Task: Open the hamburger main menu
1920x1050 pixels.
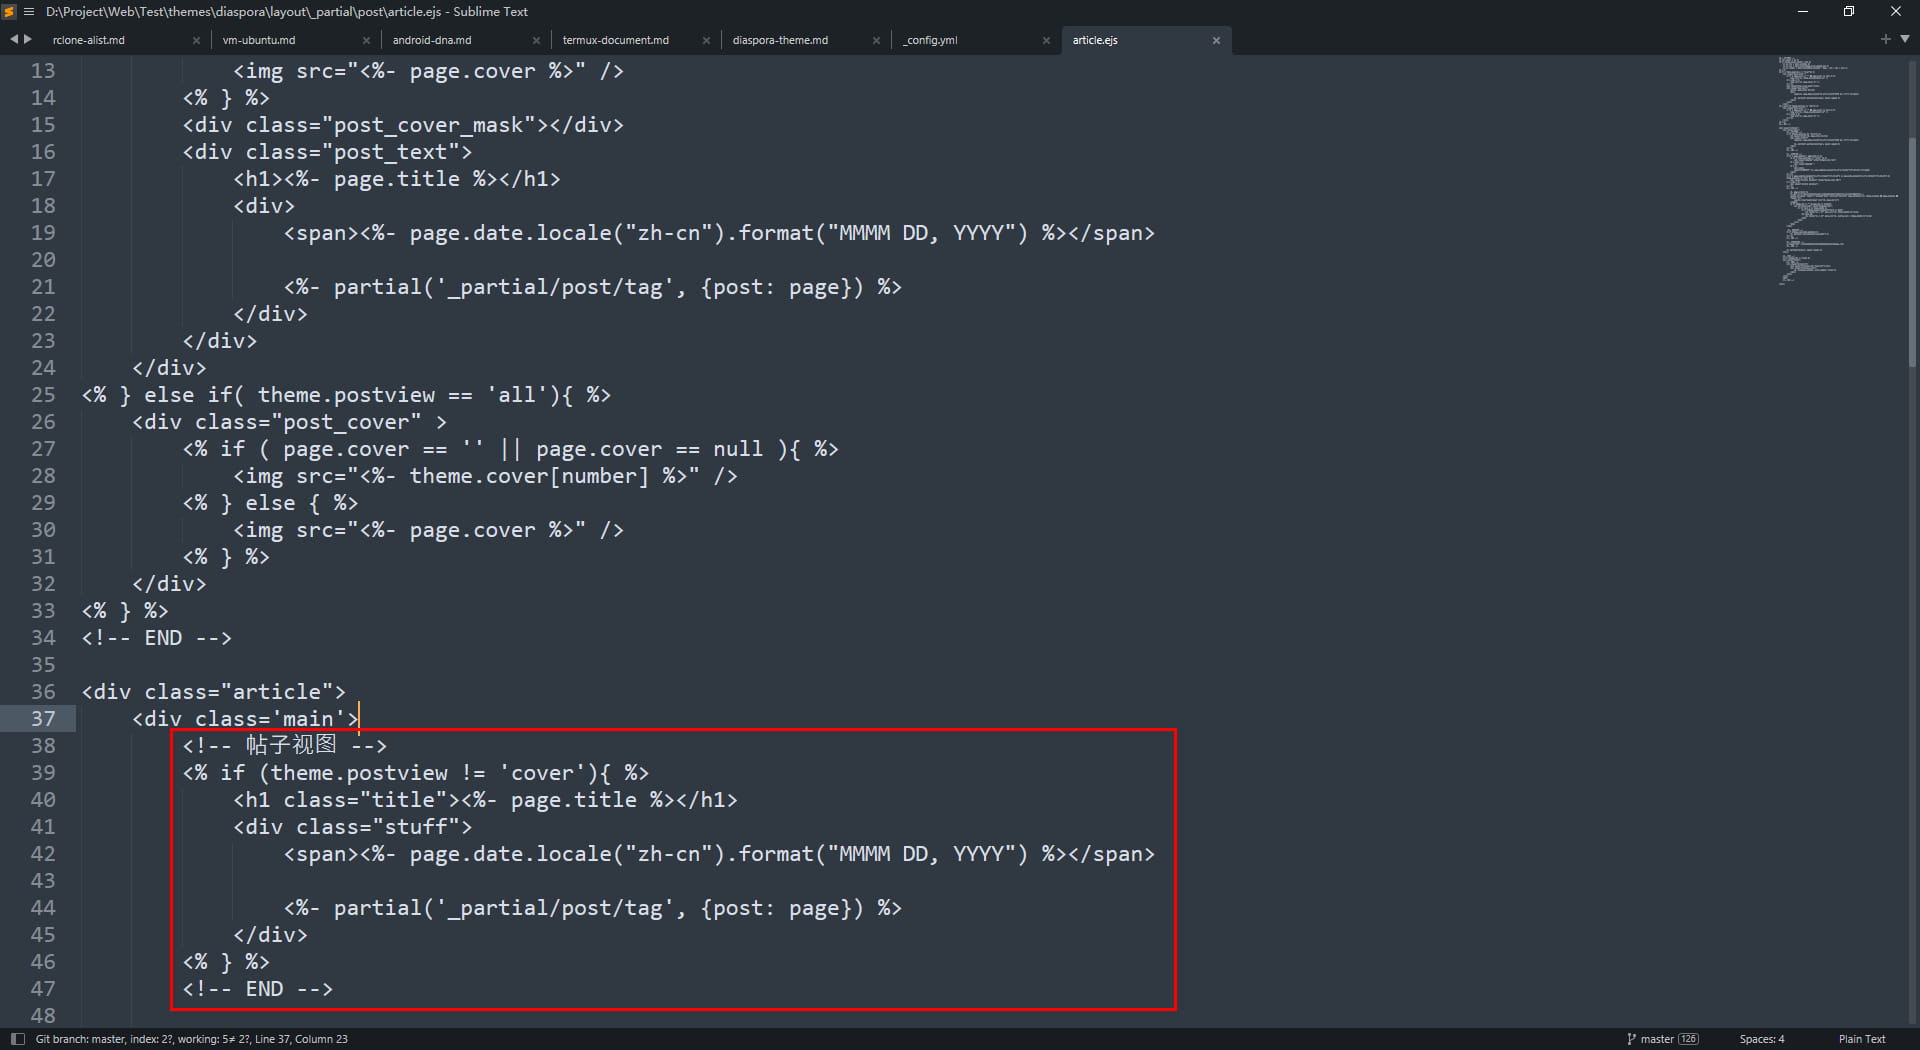Action: [29, 12]
